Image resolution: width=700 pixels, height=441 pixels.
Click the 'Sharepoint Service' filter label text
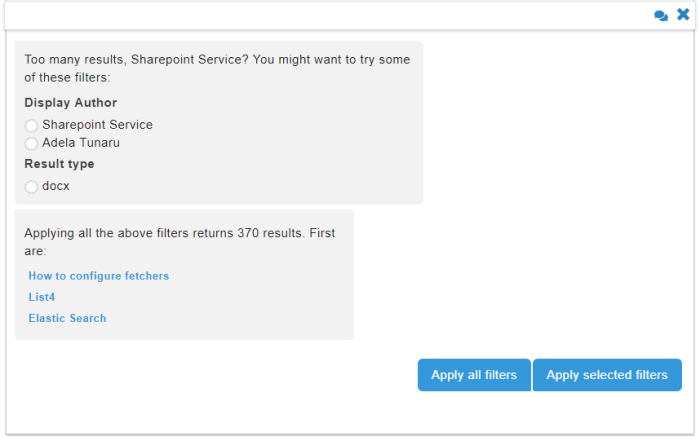[x=97, y=125]
